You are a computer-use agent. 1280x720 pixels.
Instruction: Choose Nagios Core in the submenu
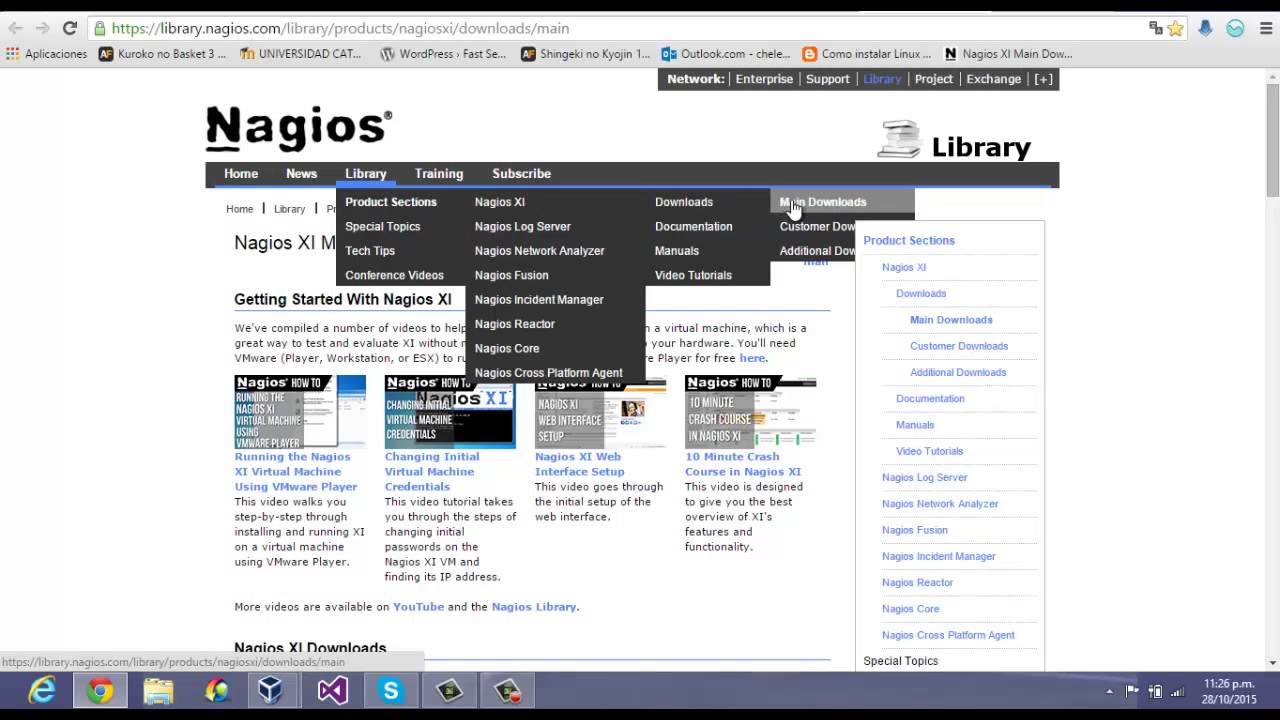507,348
